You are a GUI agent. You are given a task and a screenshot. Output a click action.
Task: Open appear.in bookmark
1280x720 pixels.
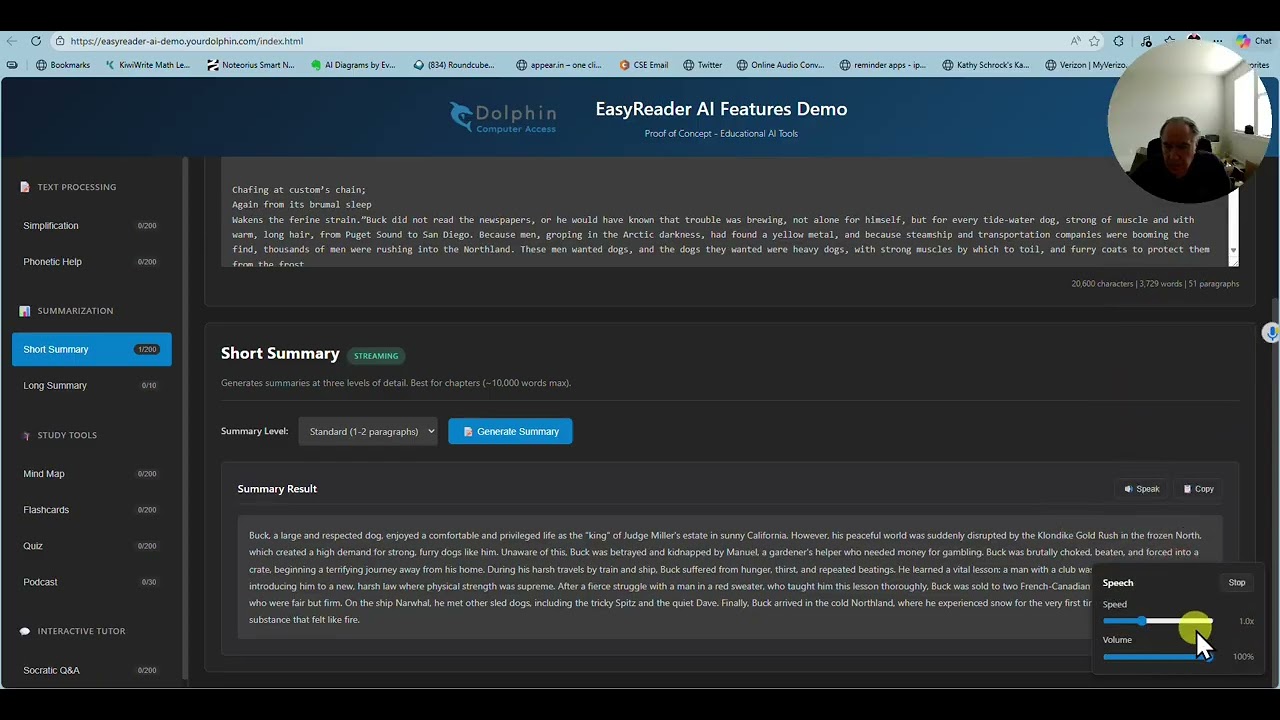(x=559, y=65)
